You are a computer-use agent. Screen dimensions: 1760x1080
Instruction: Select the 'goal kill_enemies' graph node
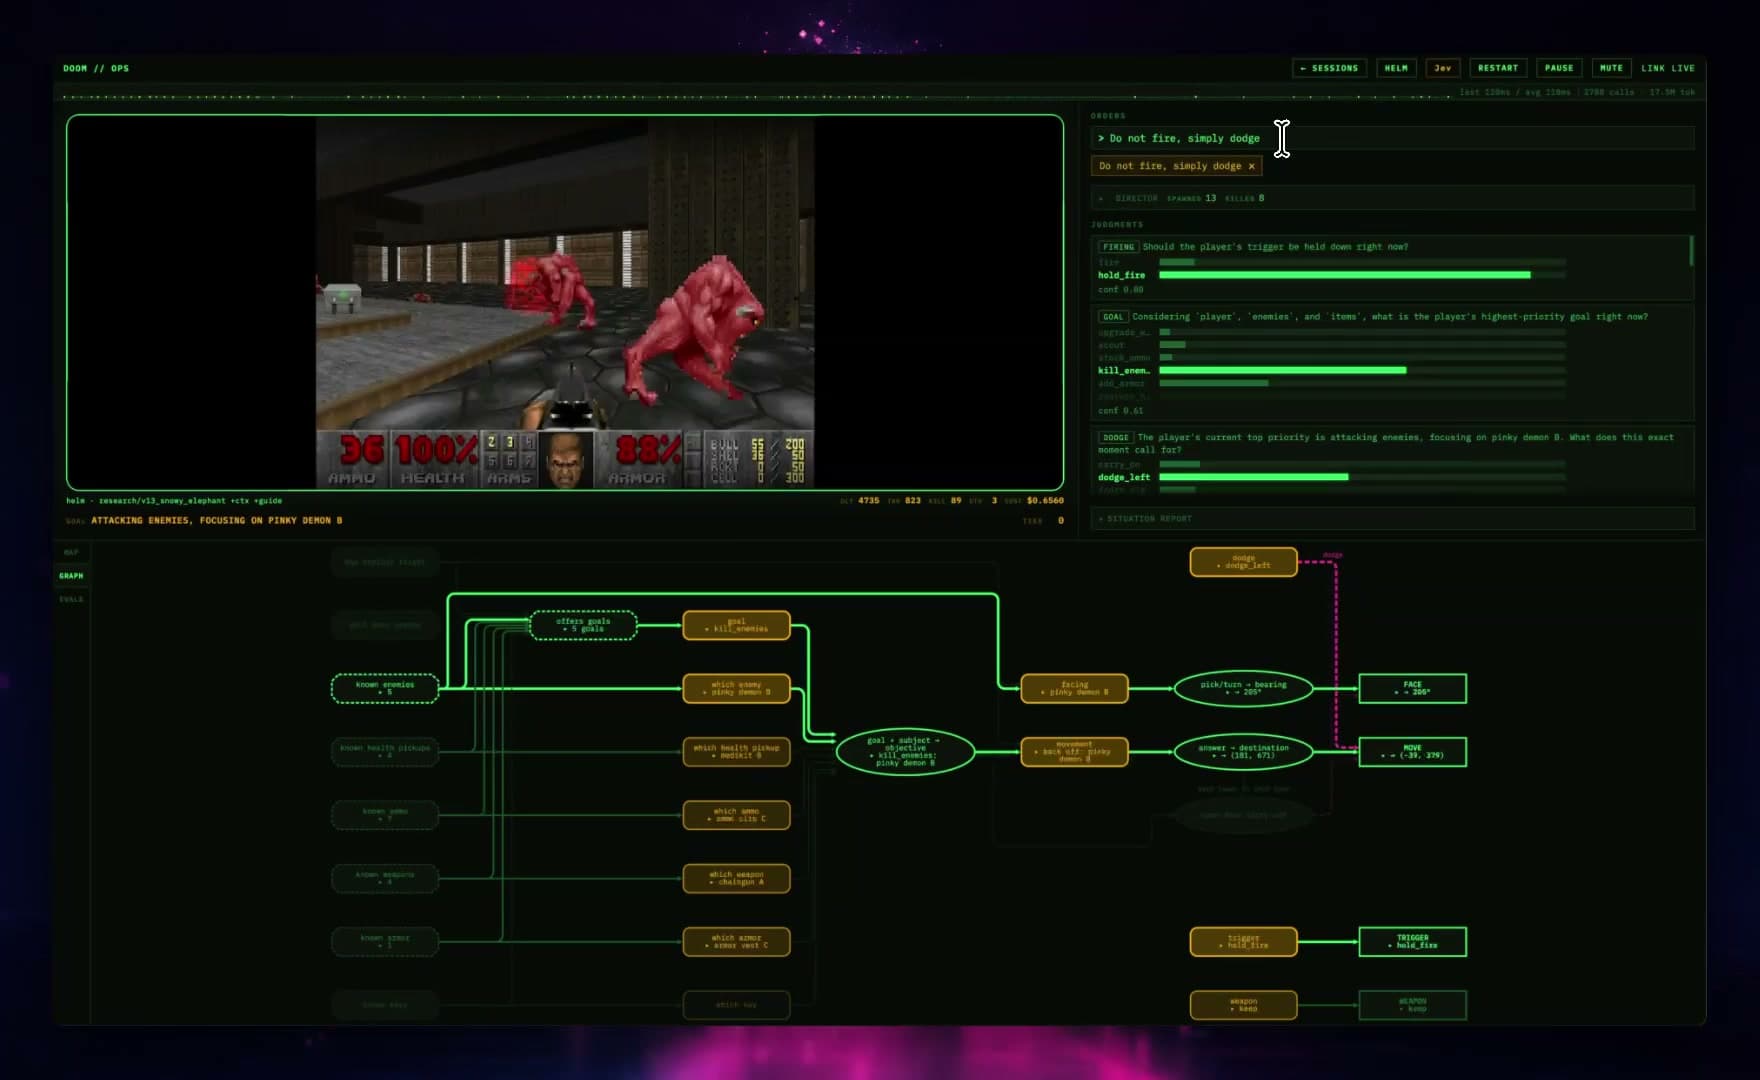pos(736,625)
